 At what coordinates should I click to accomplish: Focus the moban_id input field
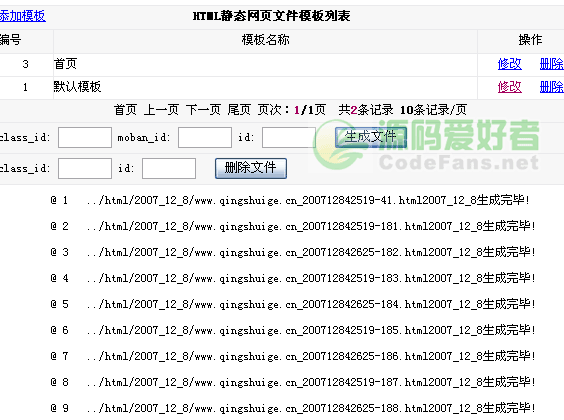click(205, 137)
